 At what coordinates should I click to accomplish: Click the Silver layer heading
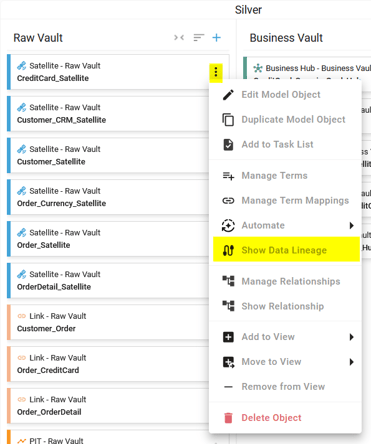pyautogui.click(x=248, y=10)
